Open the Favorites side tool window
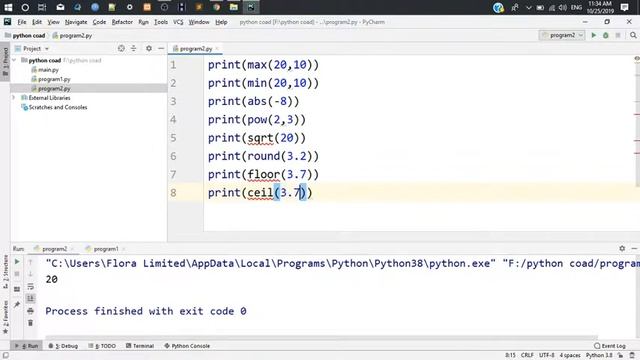This screenshot has height=360, width=640. (x=5, y=317)
